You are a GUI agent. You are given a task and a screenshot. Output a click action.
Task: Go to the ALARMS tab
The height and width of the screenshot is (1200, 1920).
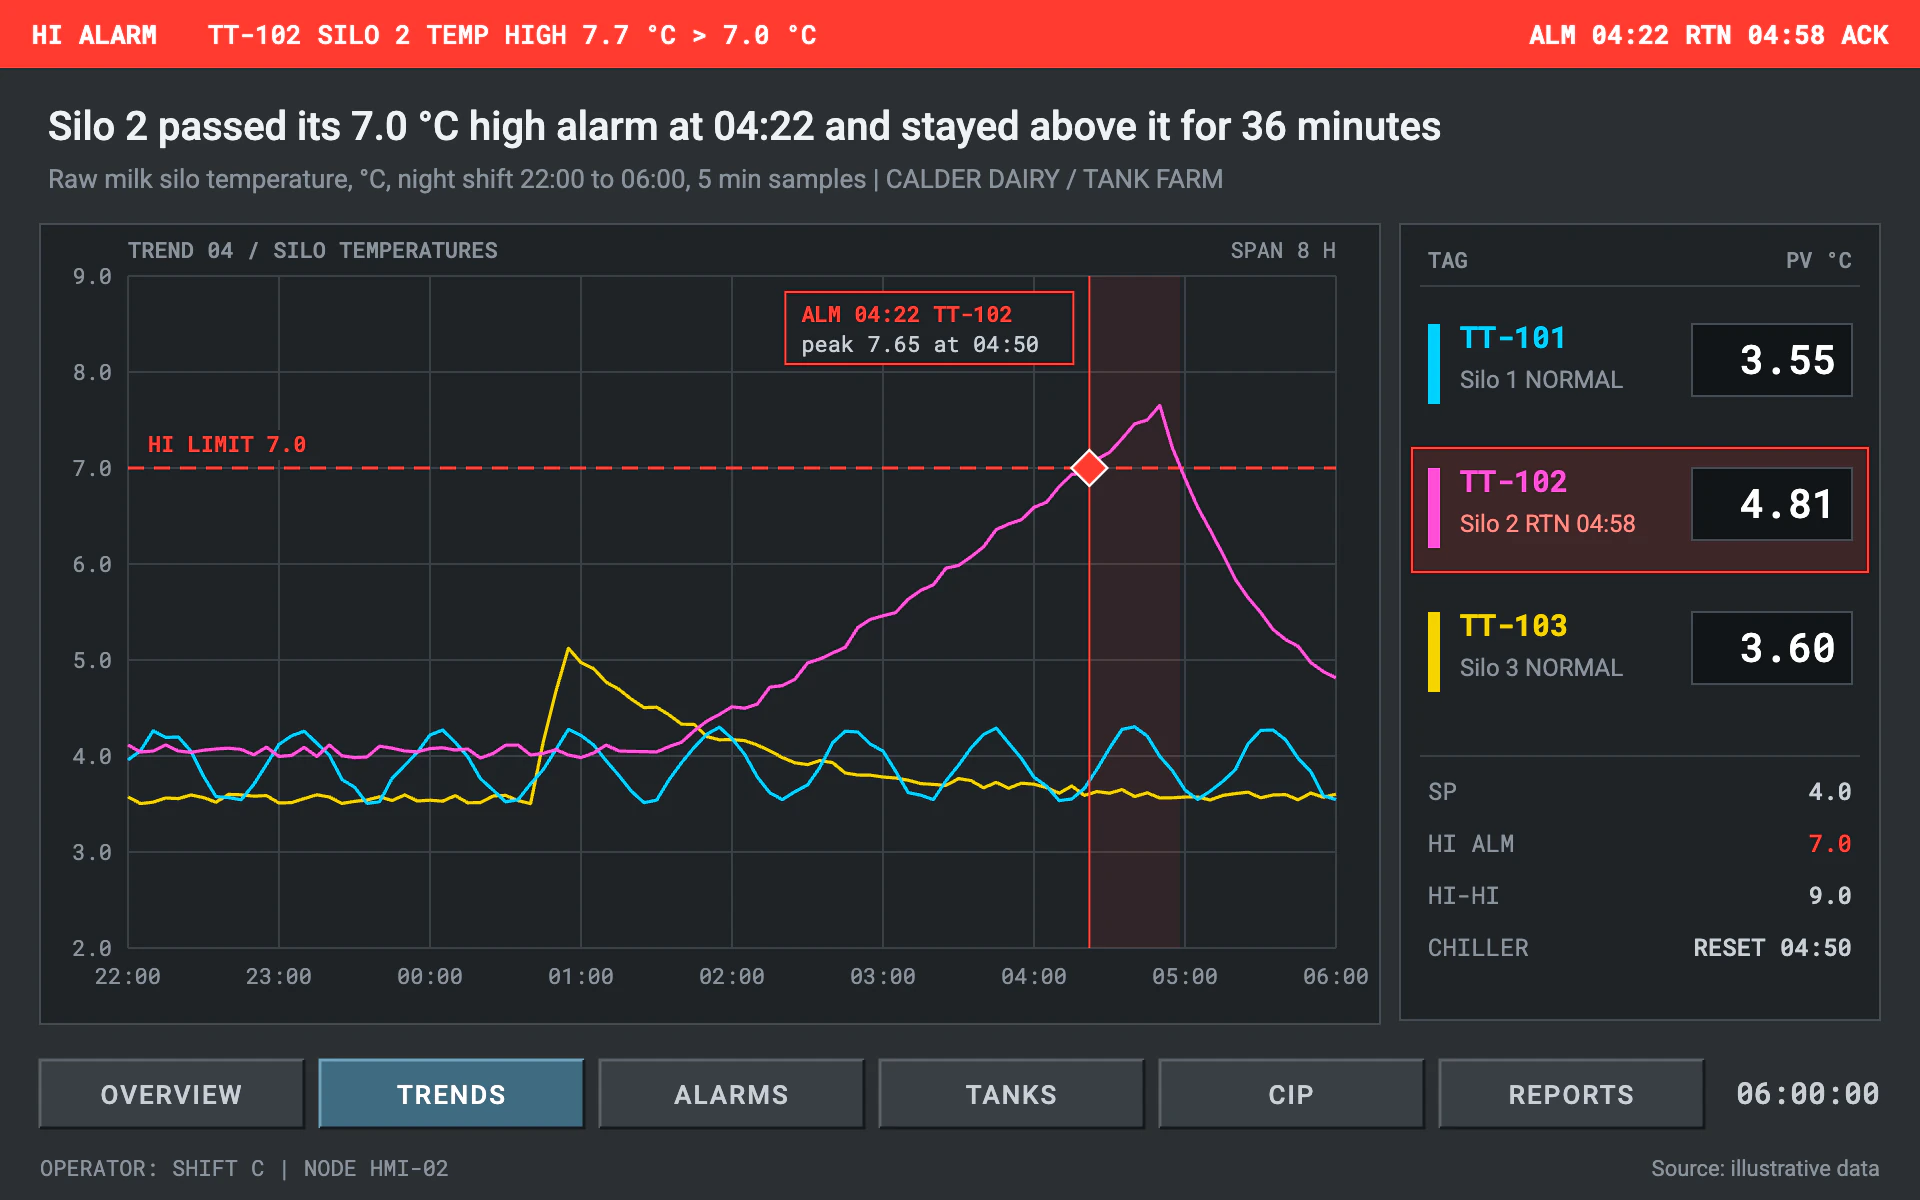[731, 1094]
